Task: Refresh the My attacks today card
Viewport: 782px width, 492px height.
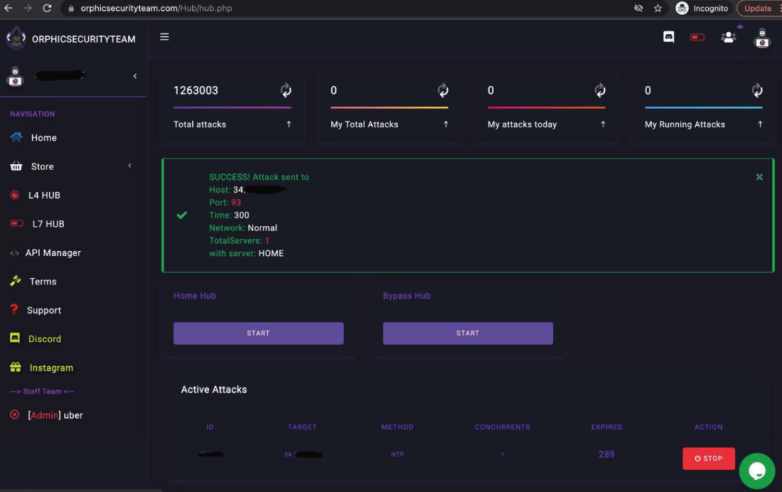Action: tap(600, 90)
